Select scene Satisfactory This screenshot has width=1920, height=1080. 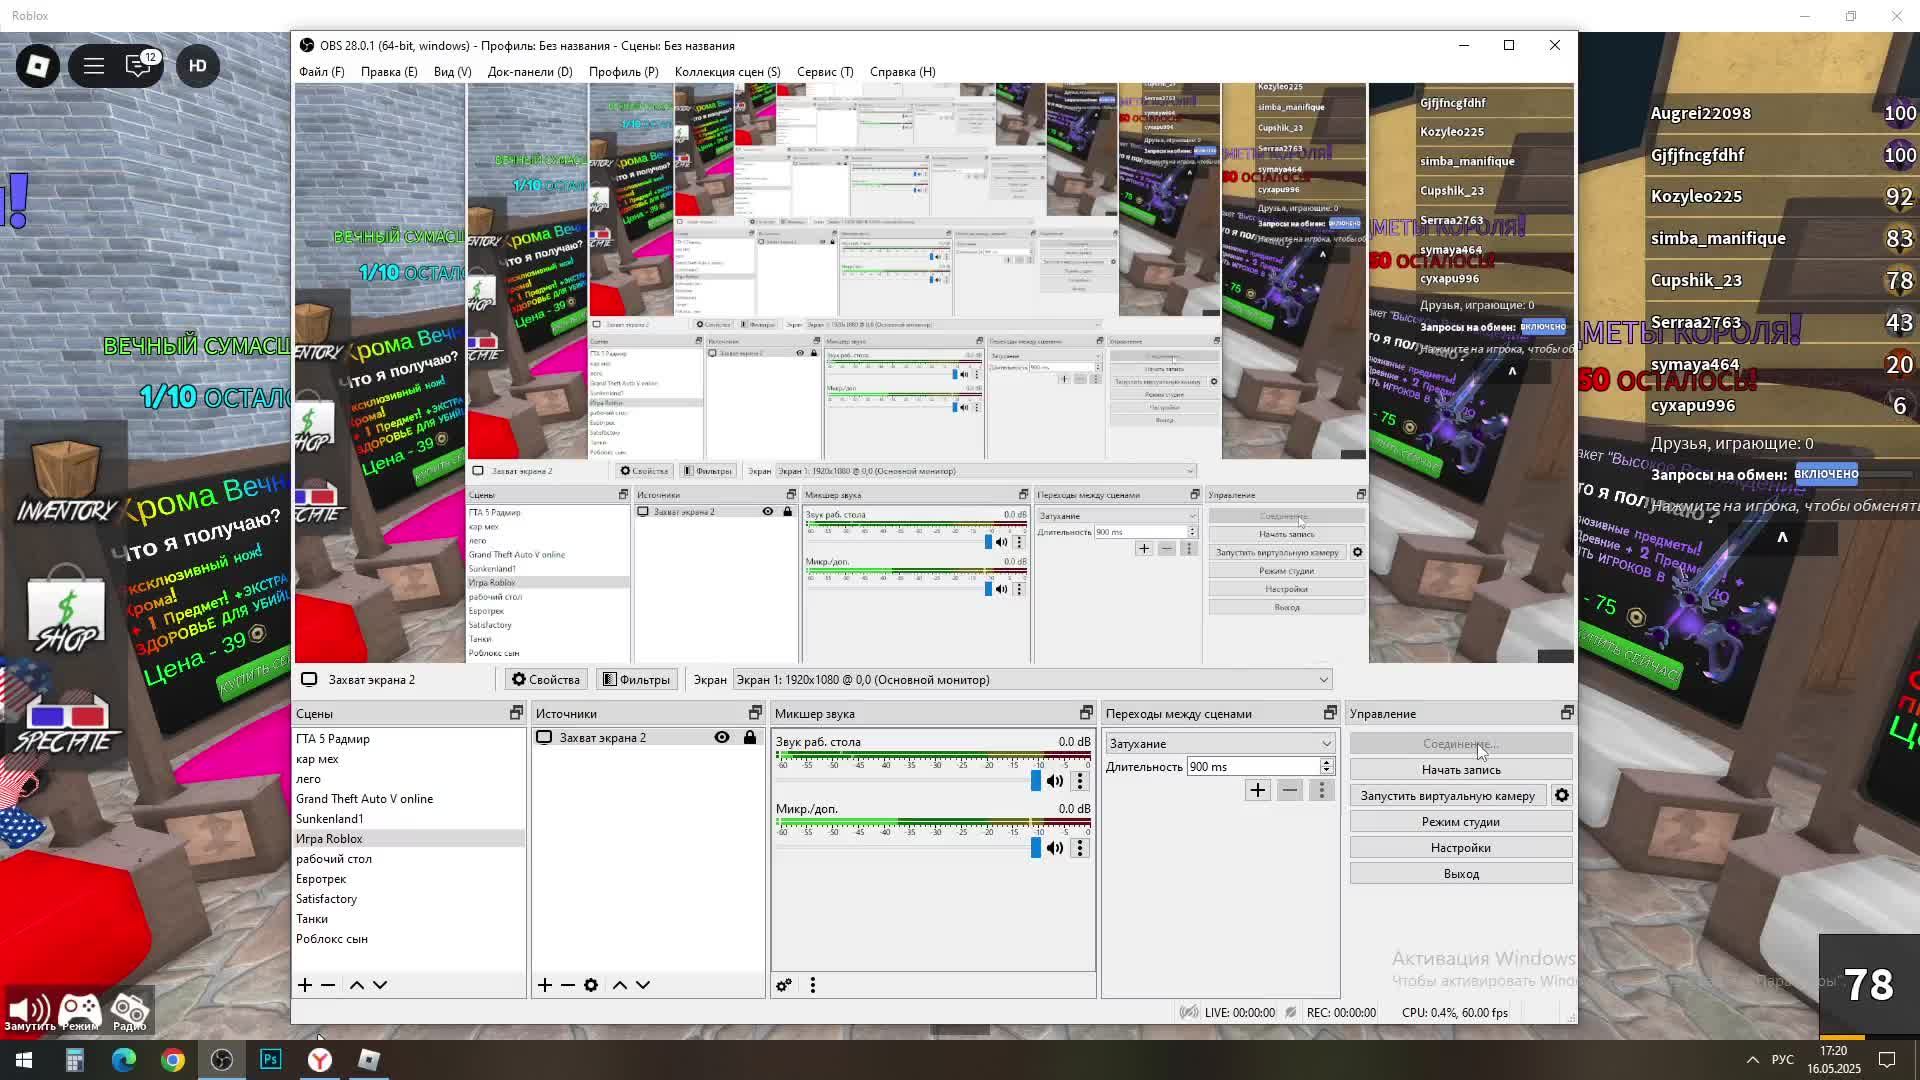(x=408, y=899)
